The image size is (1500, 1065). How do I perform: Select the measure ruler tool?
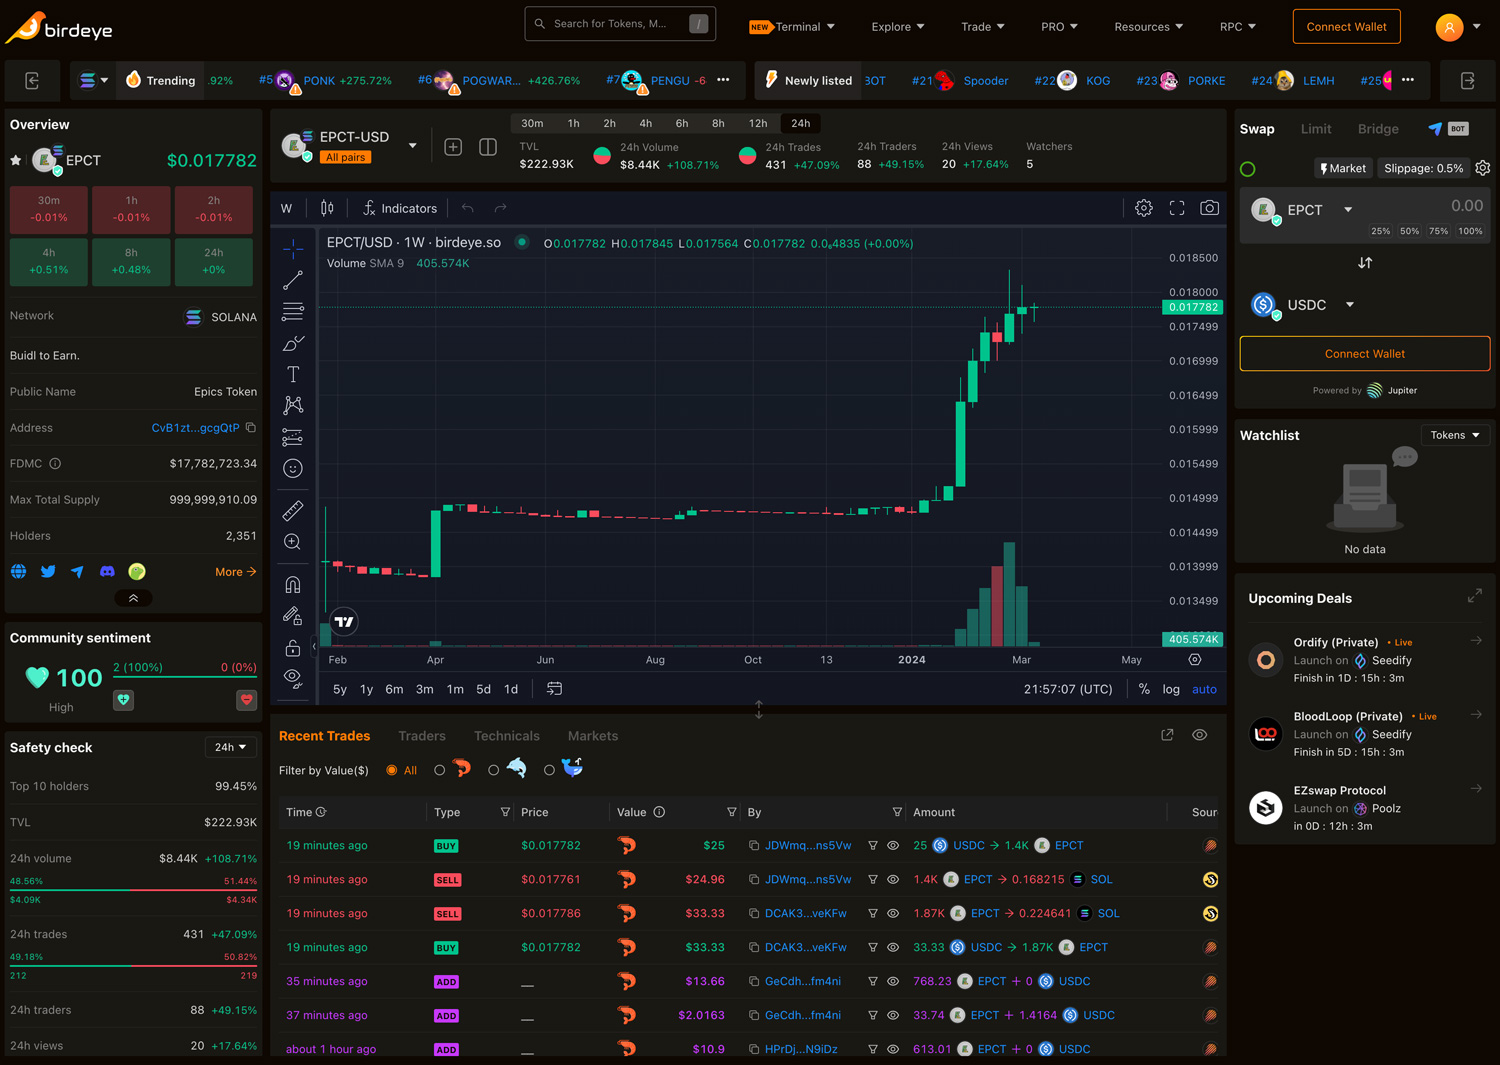pyautogui.click(x=292, y=510)
